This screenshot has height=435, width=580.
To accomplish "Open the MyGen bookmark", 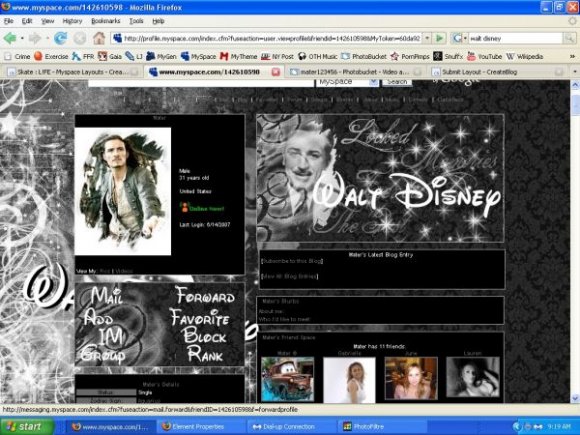I will click(161, 57).
